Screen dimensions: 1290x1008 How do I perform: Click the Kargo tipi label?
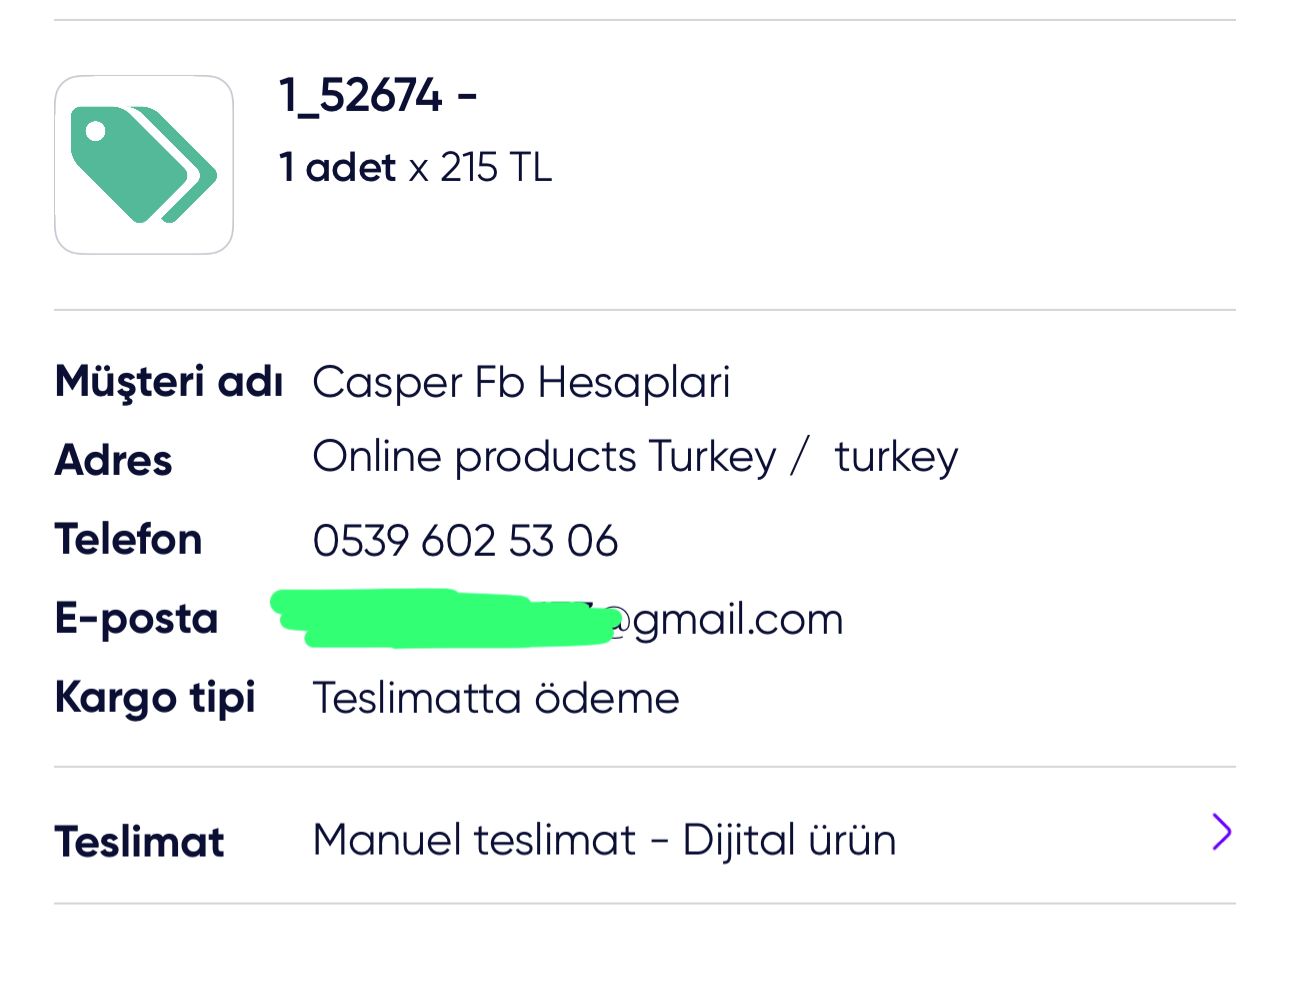coord(155,698)
